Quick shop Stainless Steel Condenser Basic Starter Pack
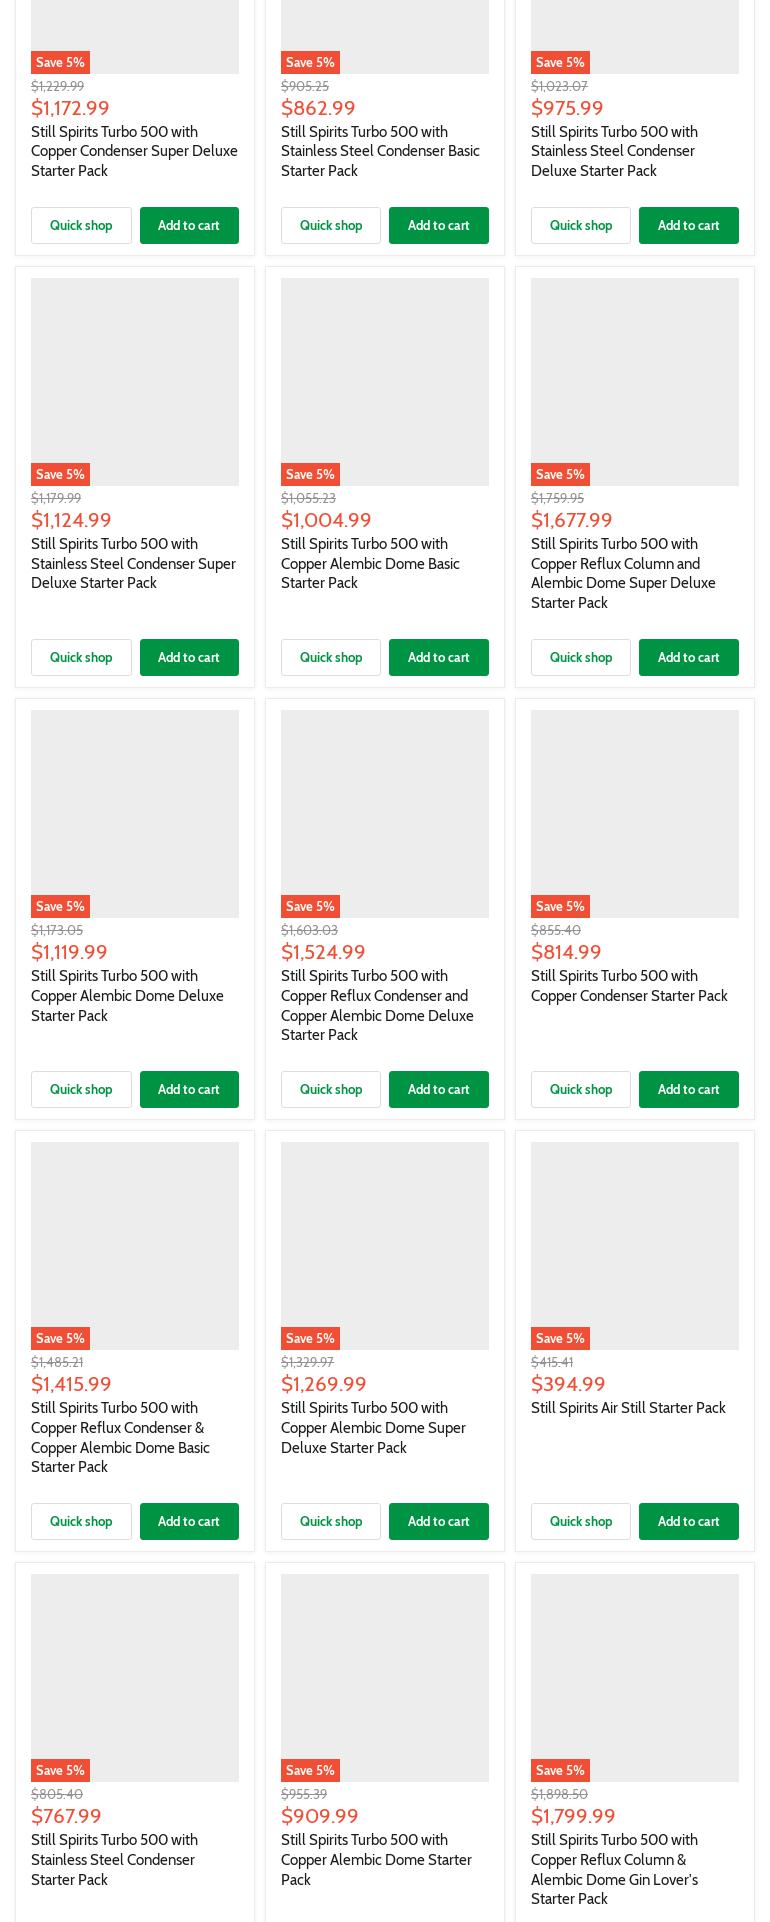 pyautogui.click(x=330, y=225)
